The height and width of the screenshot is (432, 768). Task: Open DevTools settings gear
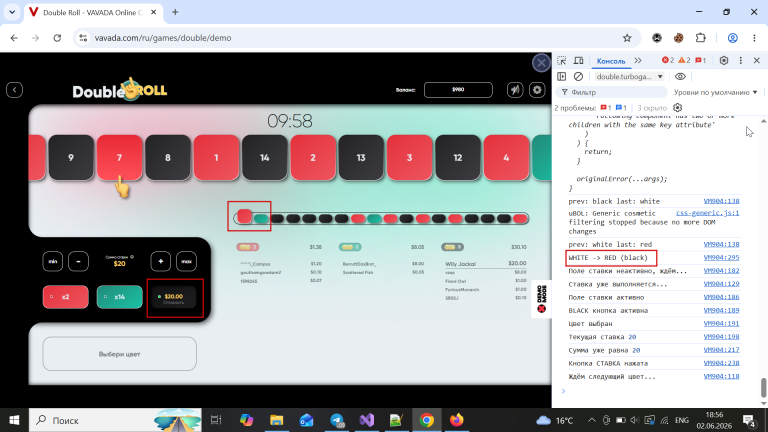[x=724, y=60]
